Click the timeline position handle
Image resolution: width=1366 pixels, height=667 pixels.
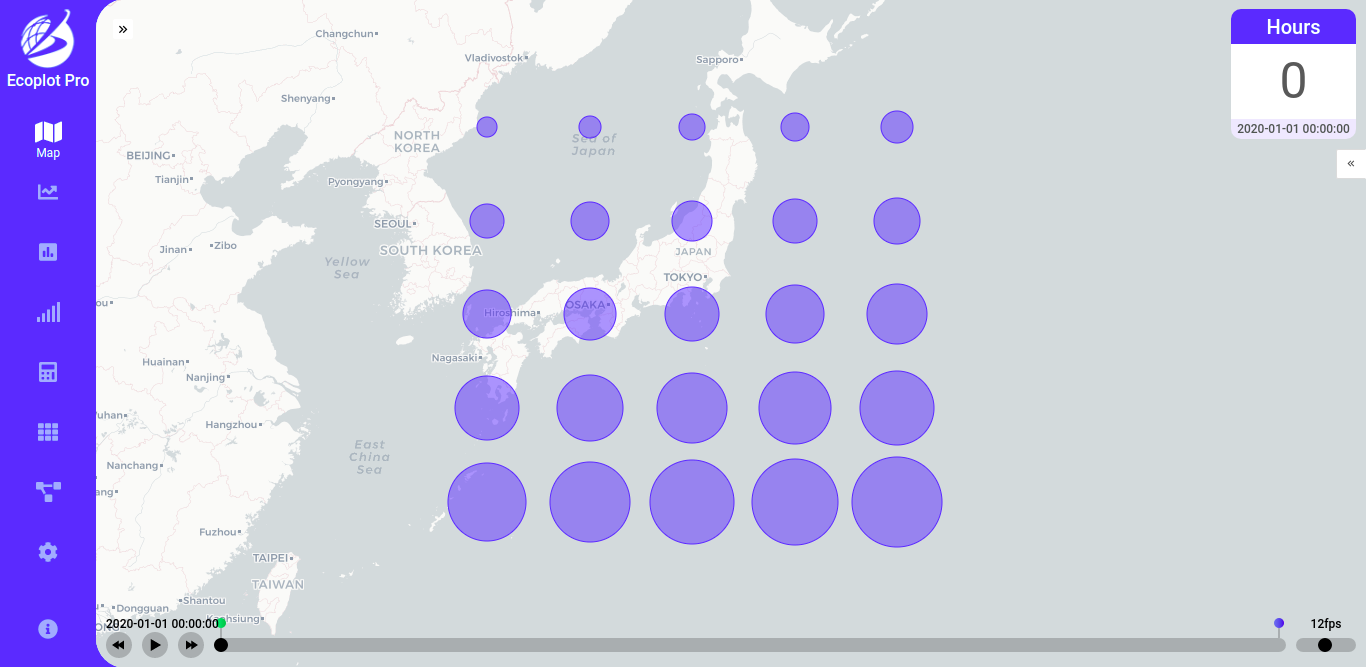coord(221,645)
